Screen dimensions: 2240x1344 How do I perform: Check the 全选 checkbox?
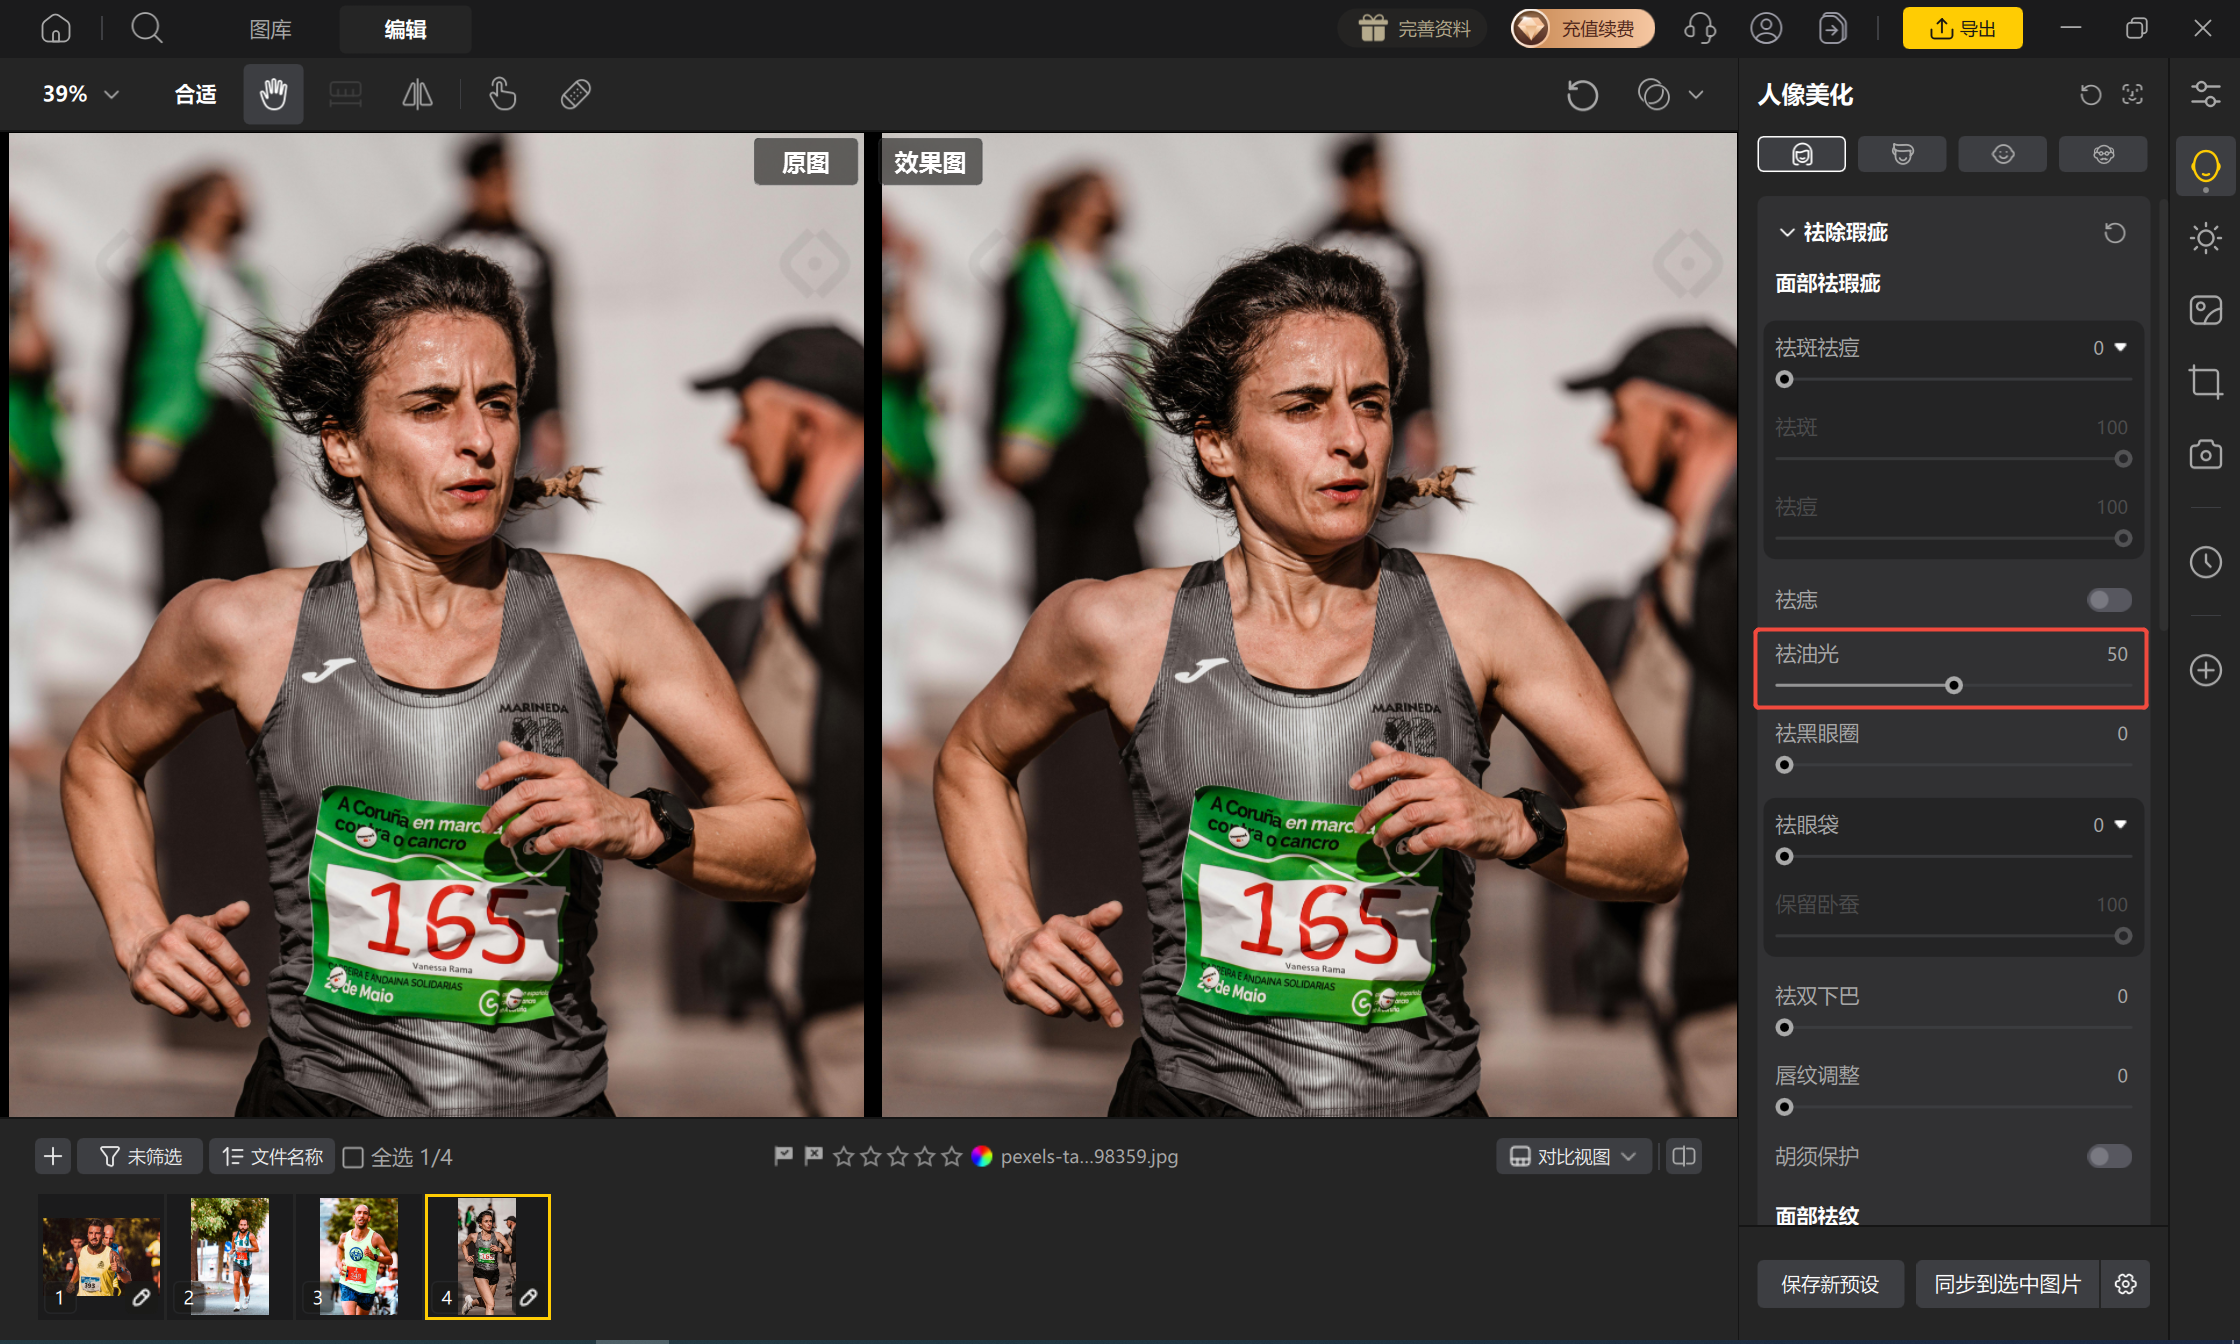[353, 1157]
